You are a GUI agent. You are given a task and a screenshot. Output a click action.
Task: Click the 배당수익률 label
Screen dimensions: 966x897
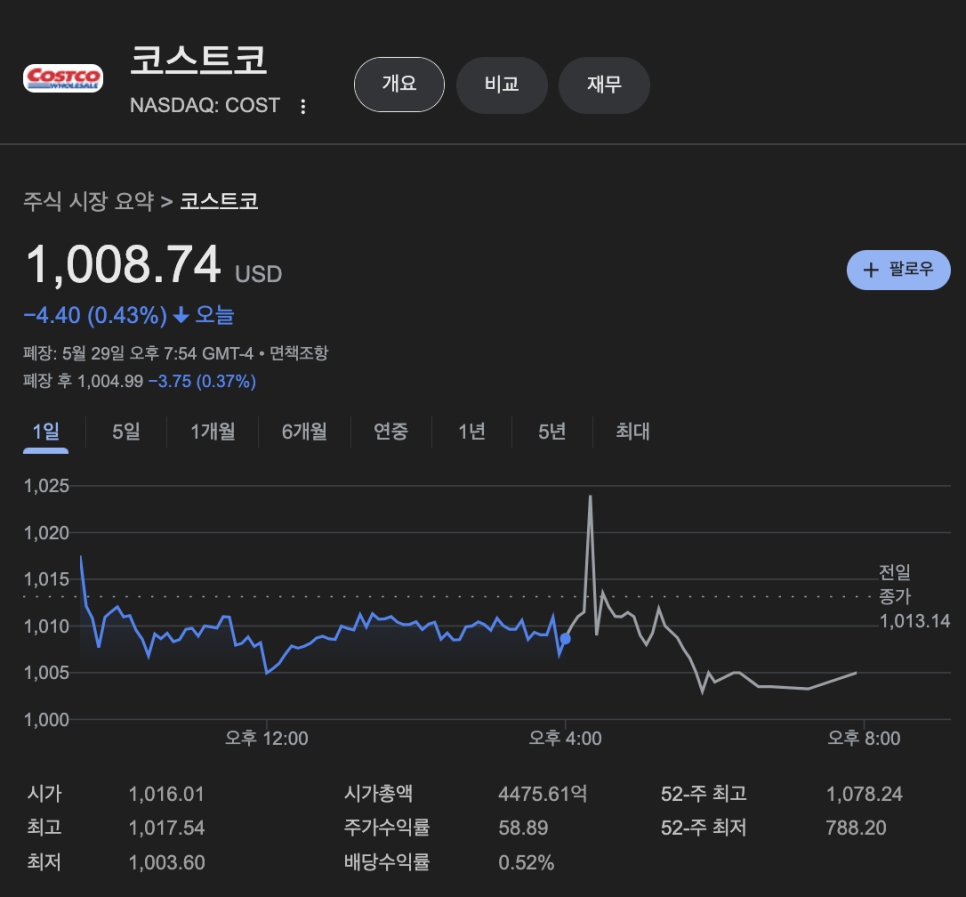tap(387, 862)
